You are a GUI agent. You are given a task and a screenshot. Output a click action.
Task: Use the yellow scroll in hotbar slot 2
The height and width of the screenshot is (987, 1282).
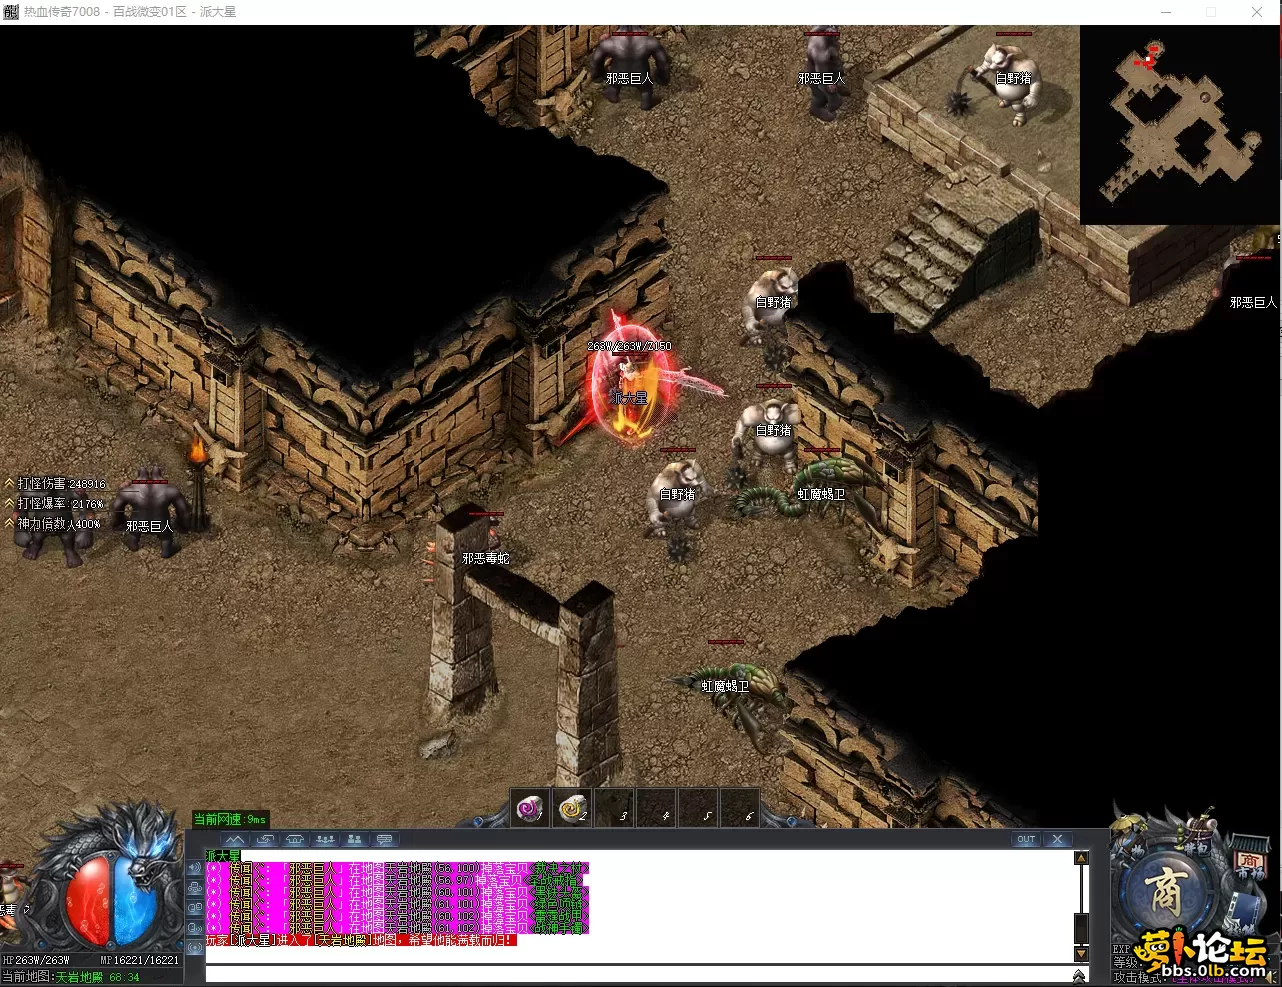[573, 808]
